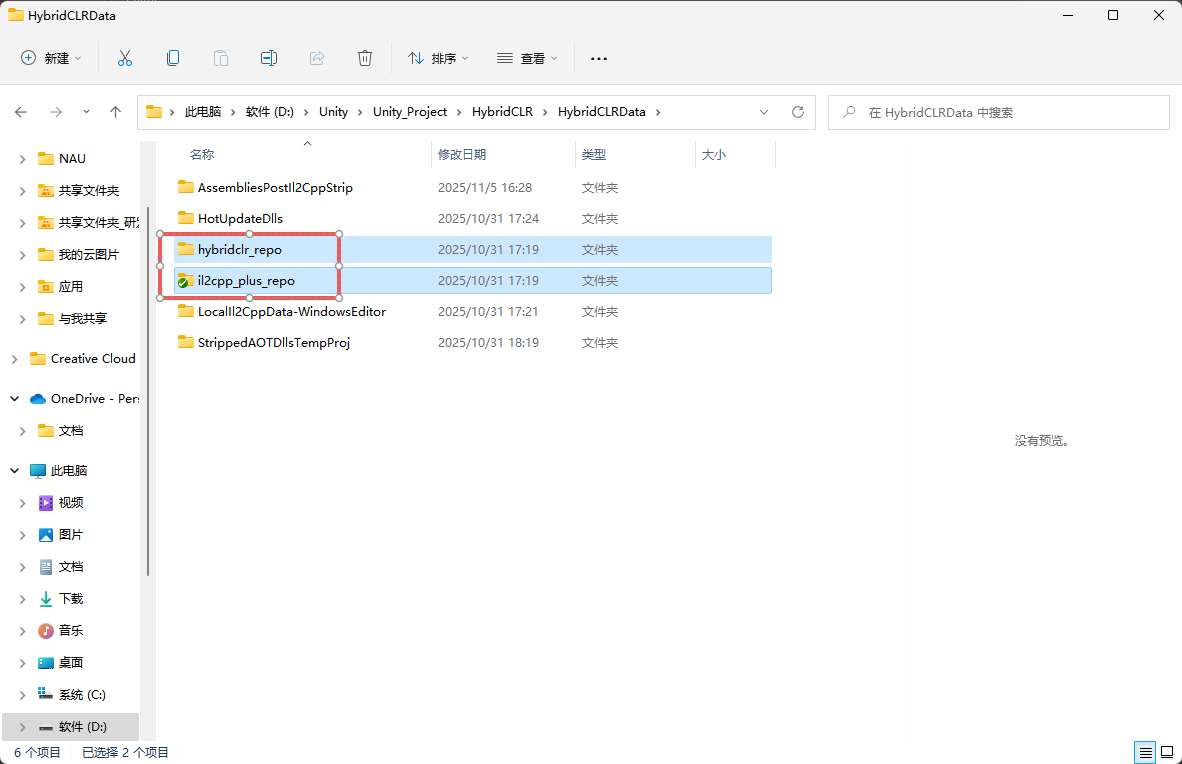
Task: Expand the NAU folder in sidebar
Action: pyautogui.click(x=22, y=159)
